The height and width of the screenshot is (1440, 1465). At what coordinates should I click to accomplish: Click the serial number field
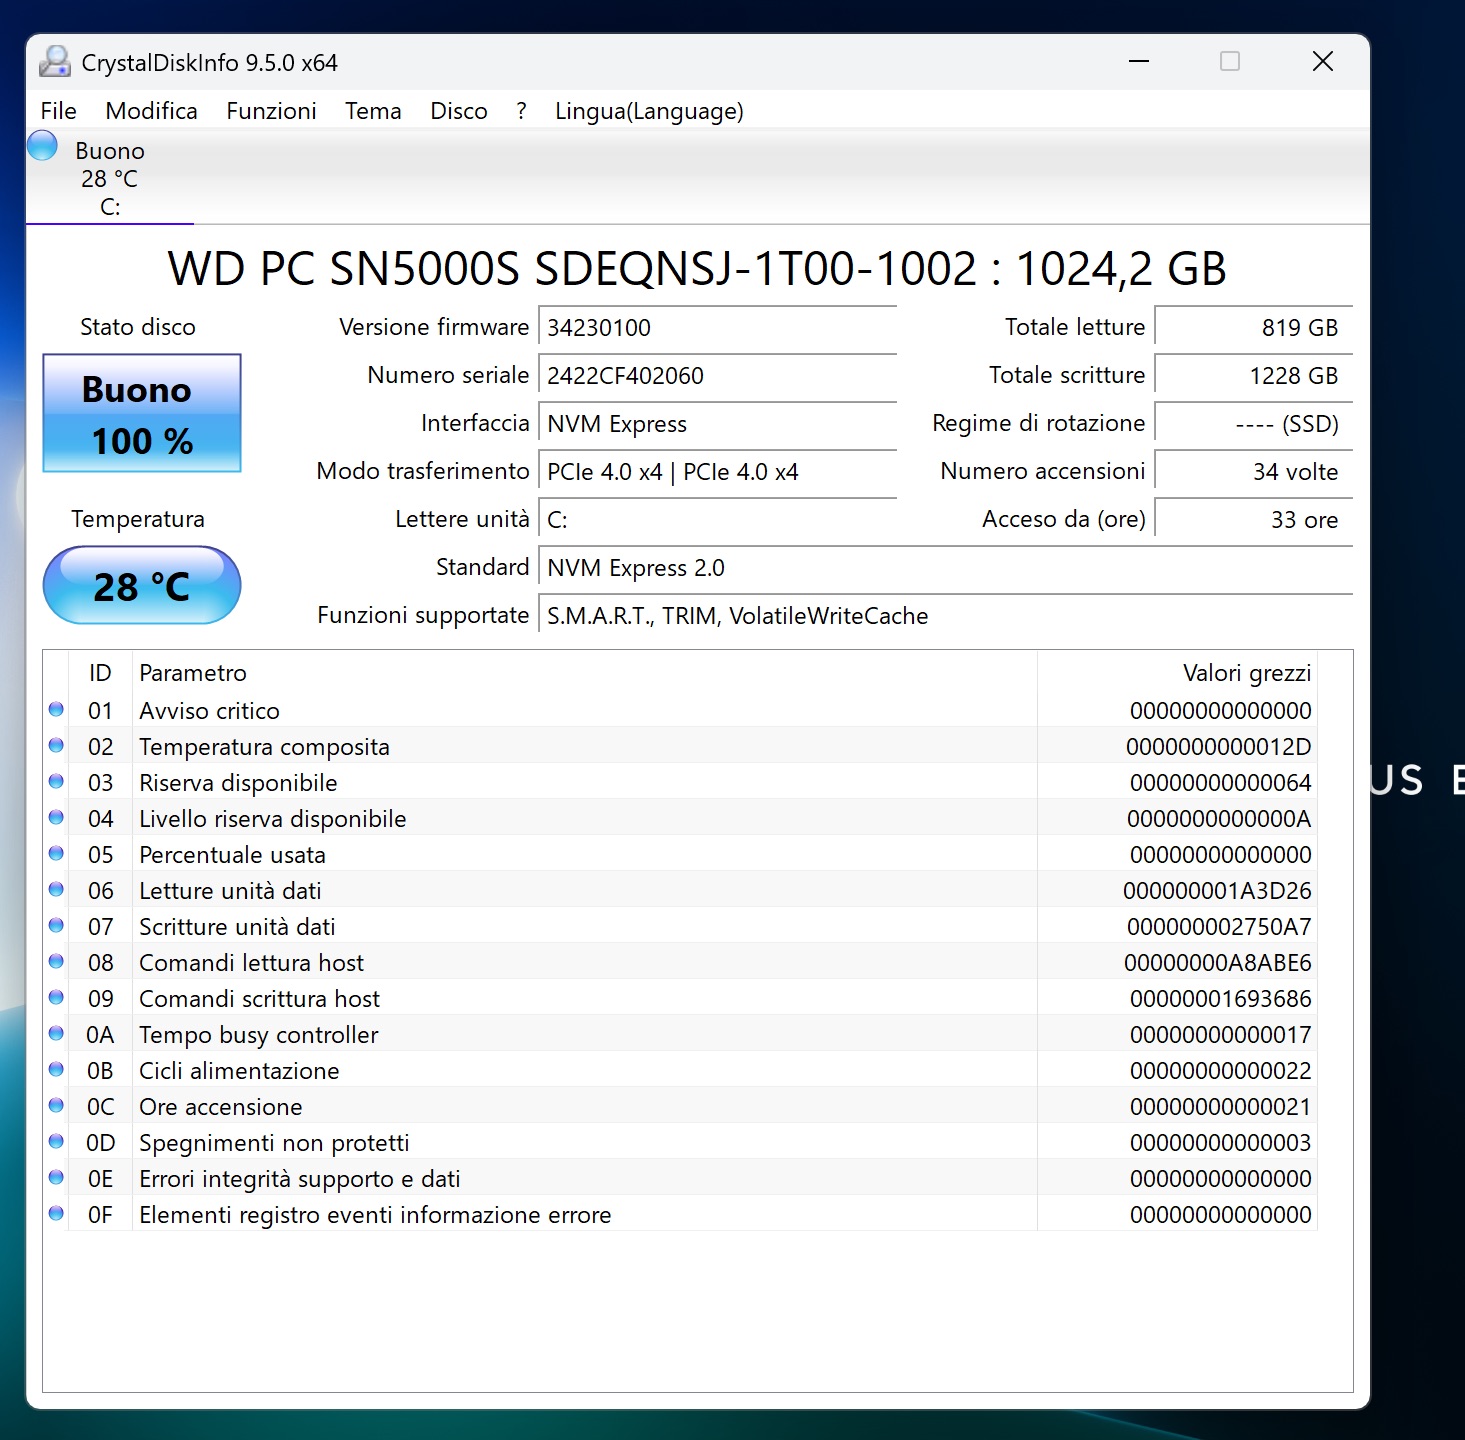coord(716,376)
